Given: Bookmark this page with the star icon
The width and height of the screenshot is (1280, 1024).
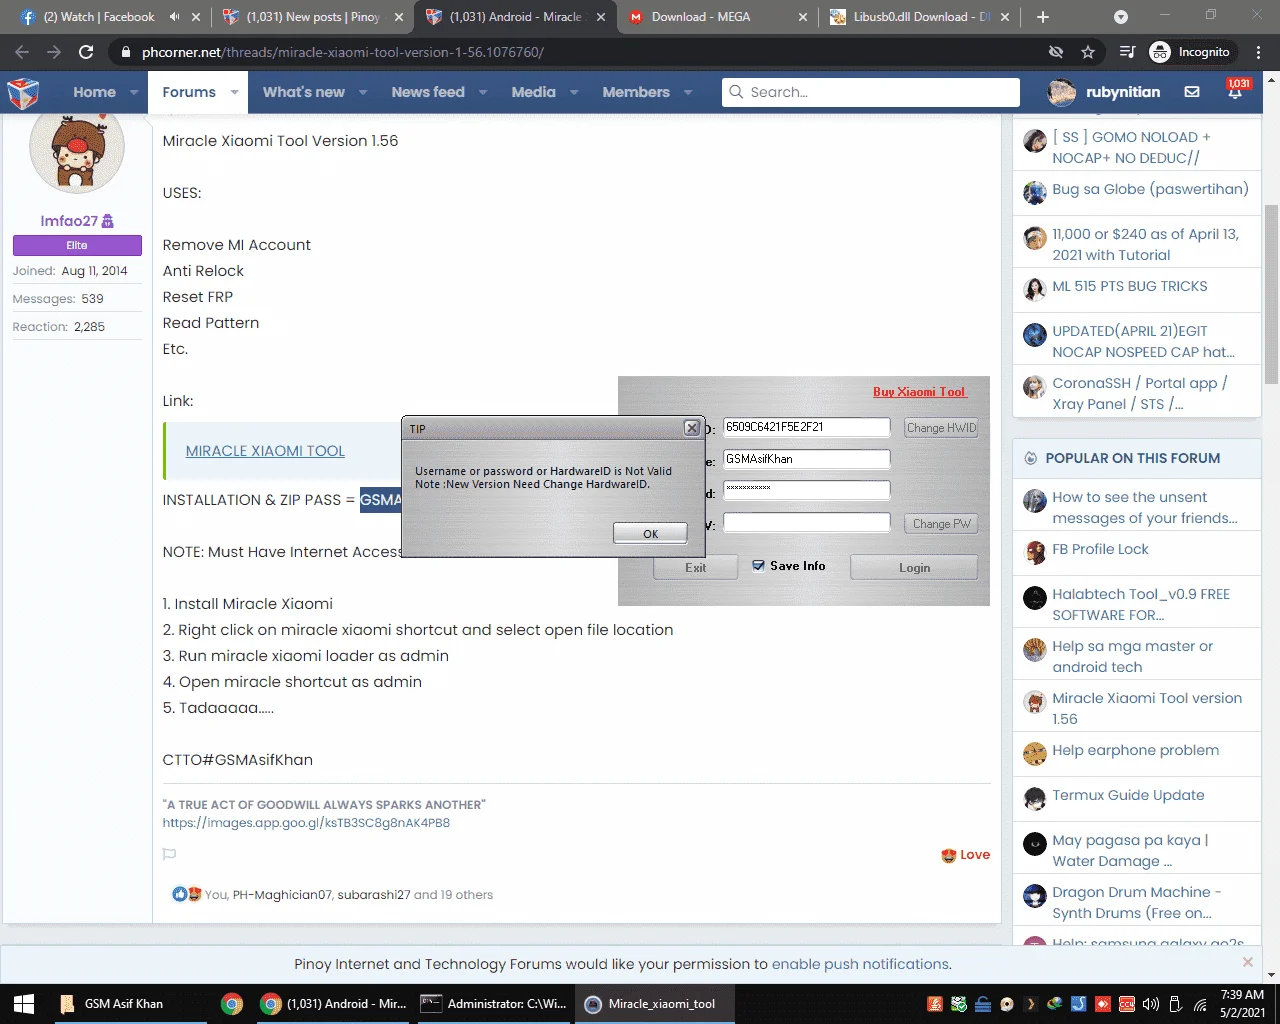Looking at the screenshot, I should pos(1088,52).
